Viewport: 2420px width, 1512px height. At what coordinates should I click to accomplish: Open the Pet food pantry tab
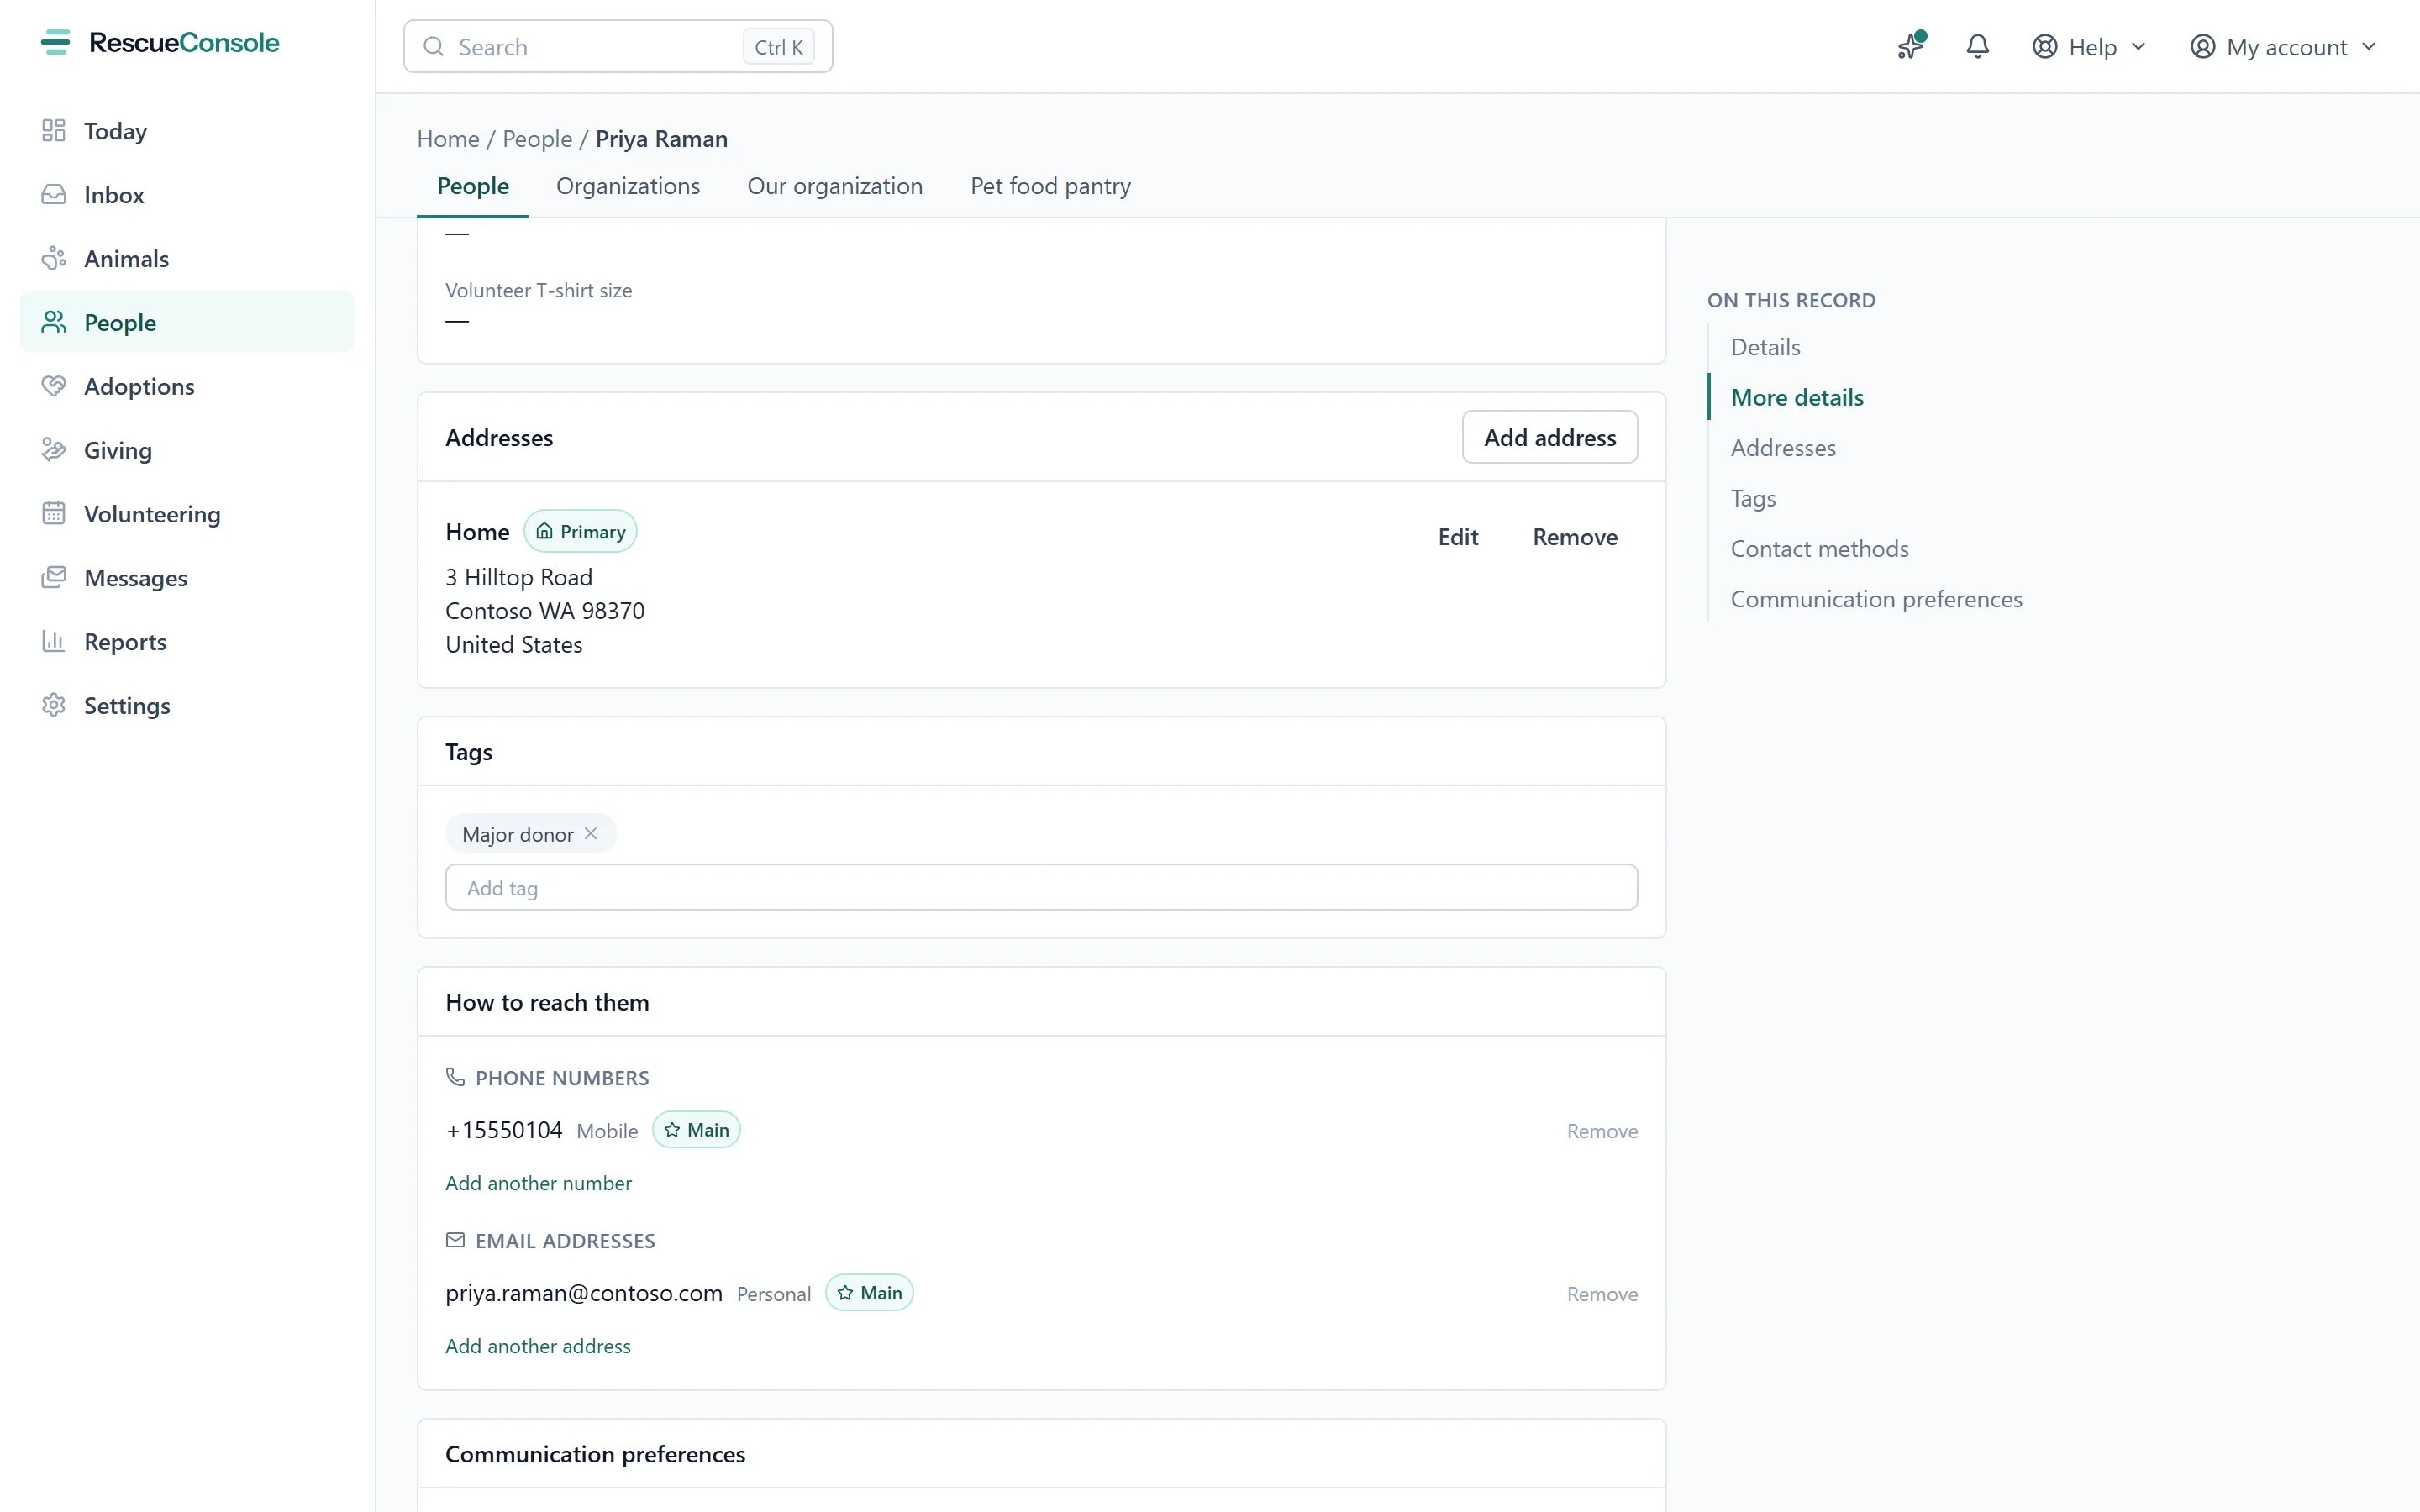[x=1051, y=186]
